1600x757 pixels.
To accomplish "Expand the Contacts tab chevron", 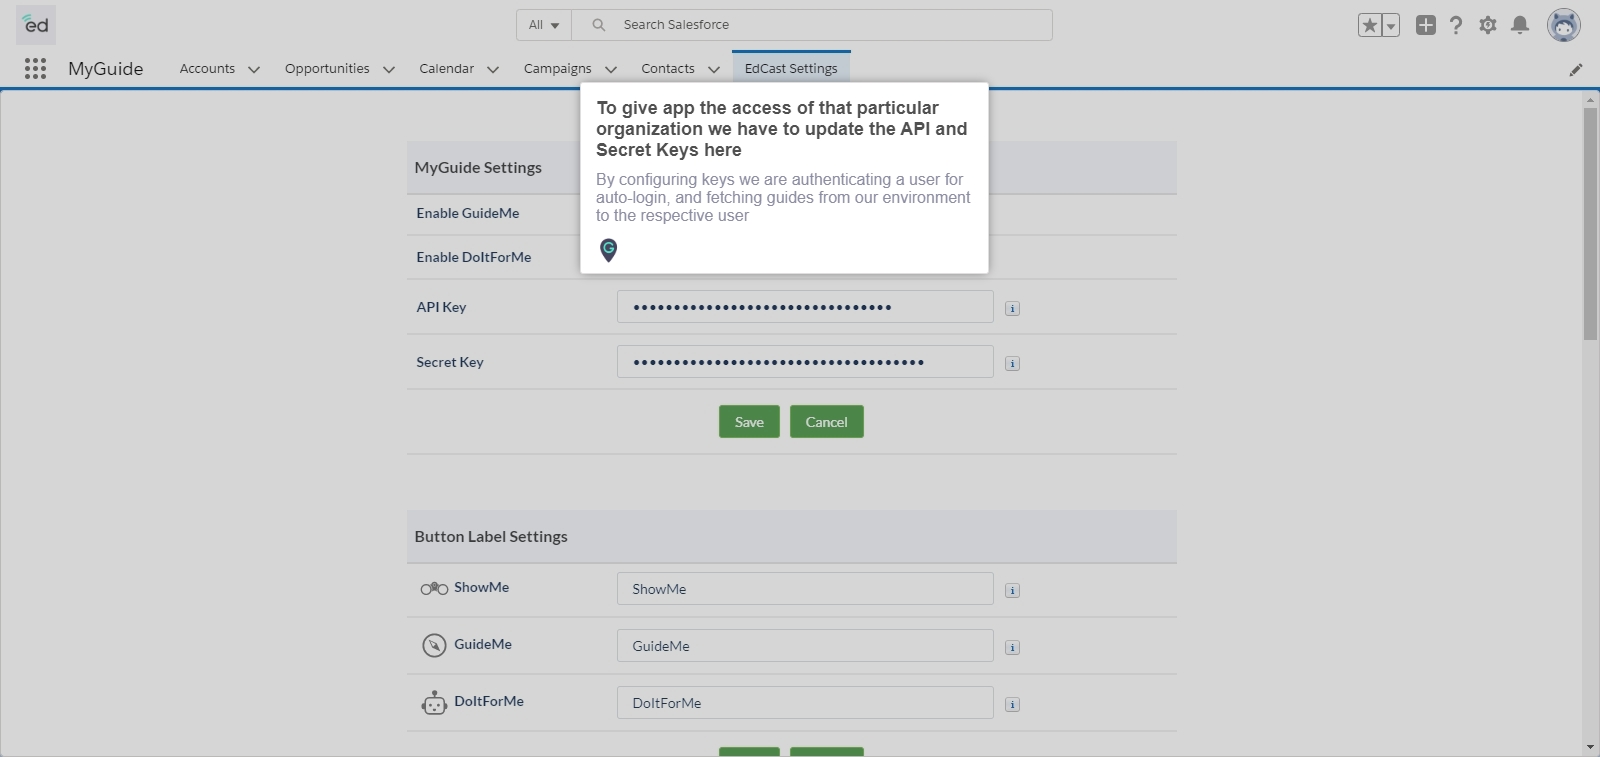I will [714, 69].
